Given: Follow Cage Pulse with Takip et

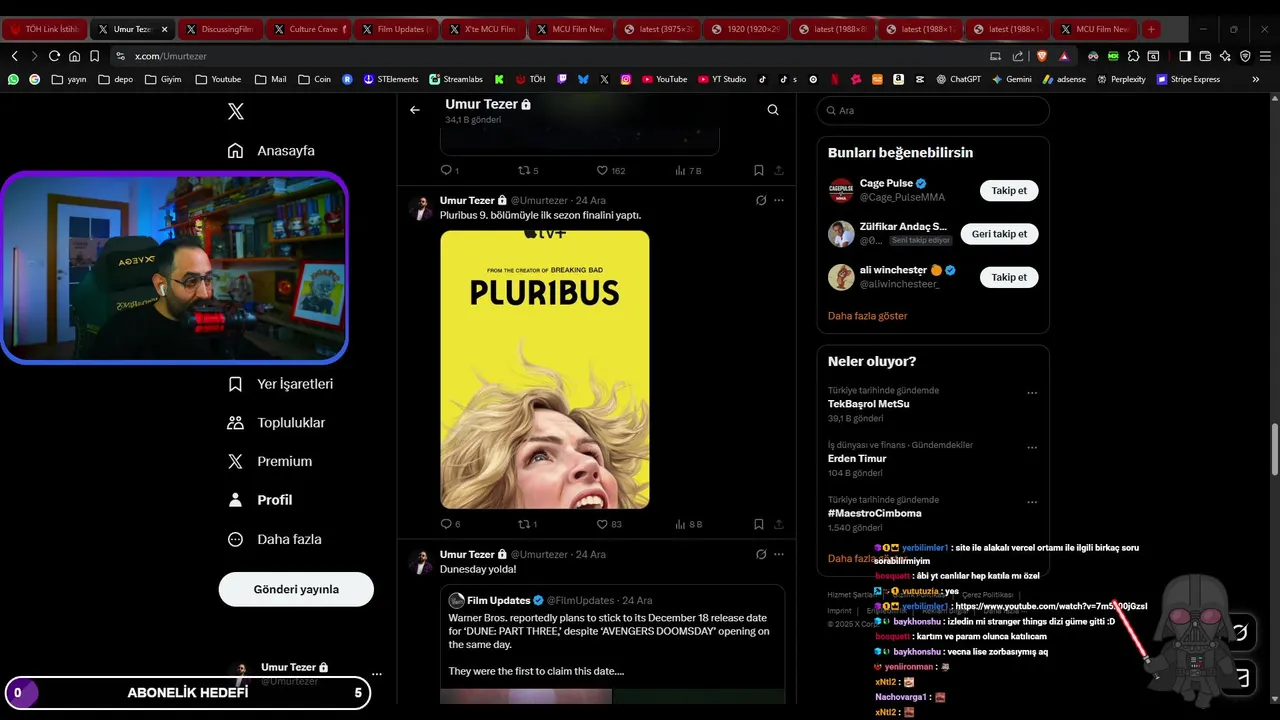Looking at the screenshot, I should [1009, 190].
